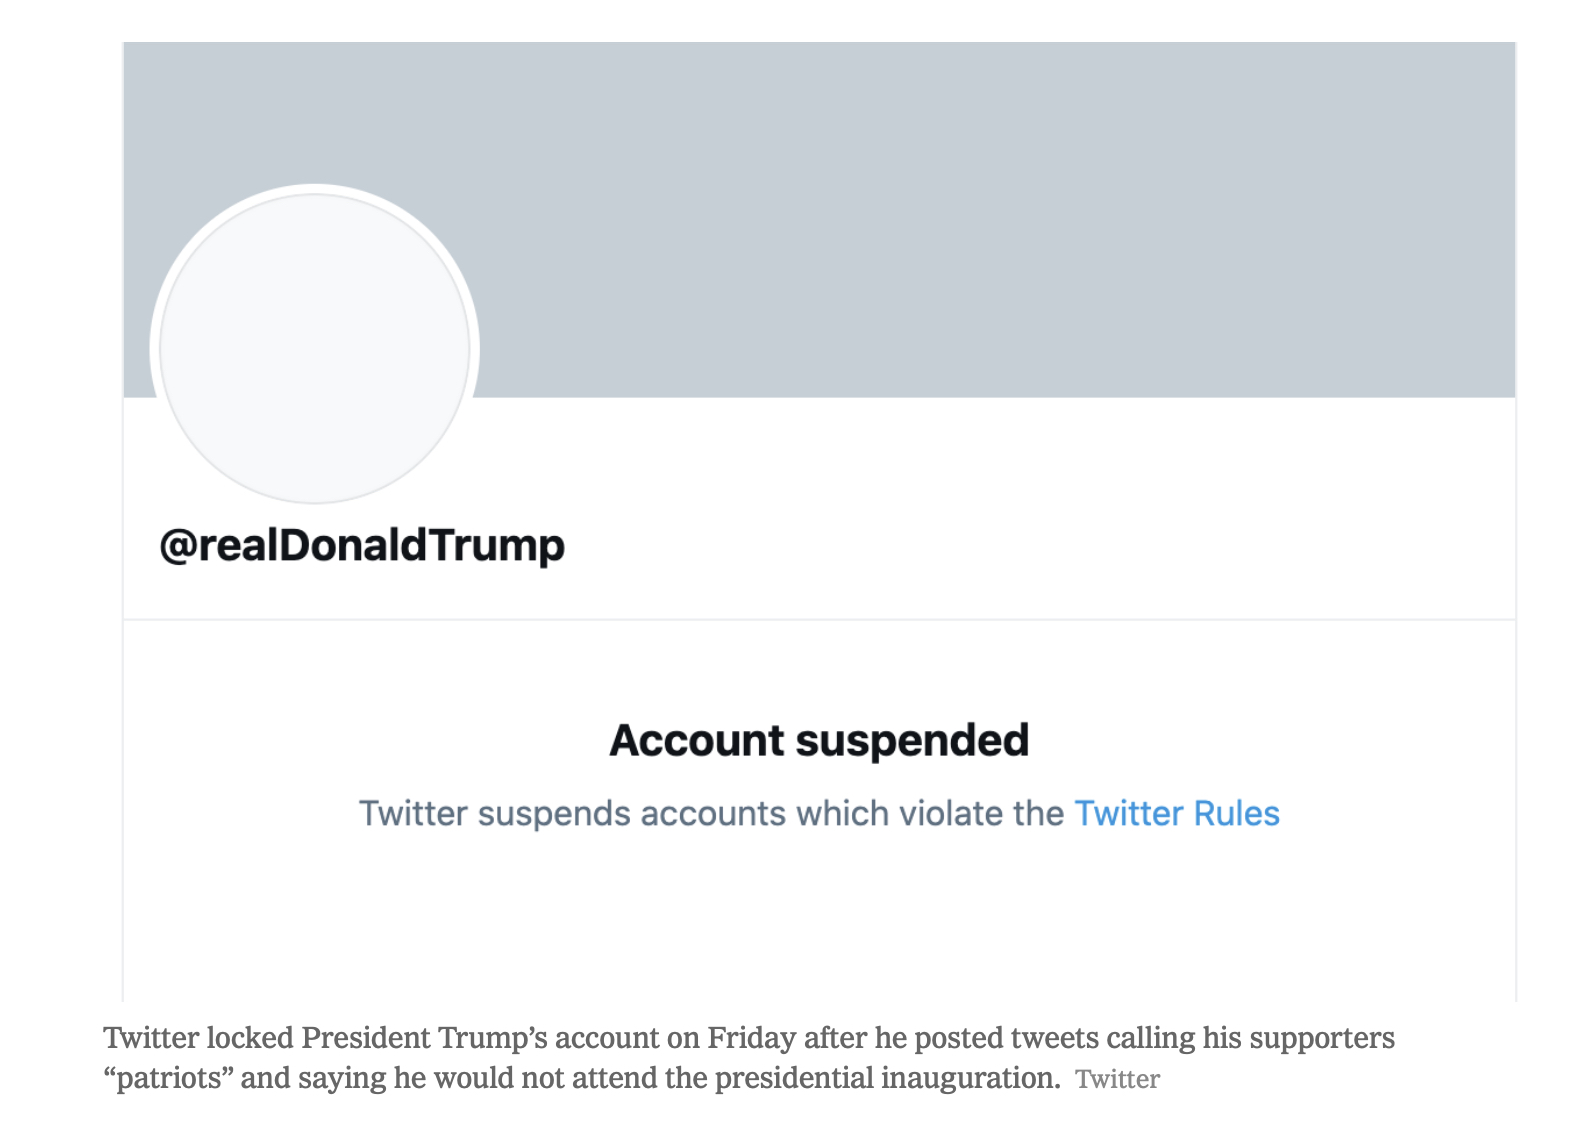Click the blank profile avatar circle

tap(315, 348)
